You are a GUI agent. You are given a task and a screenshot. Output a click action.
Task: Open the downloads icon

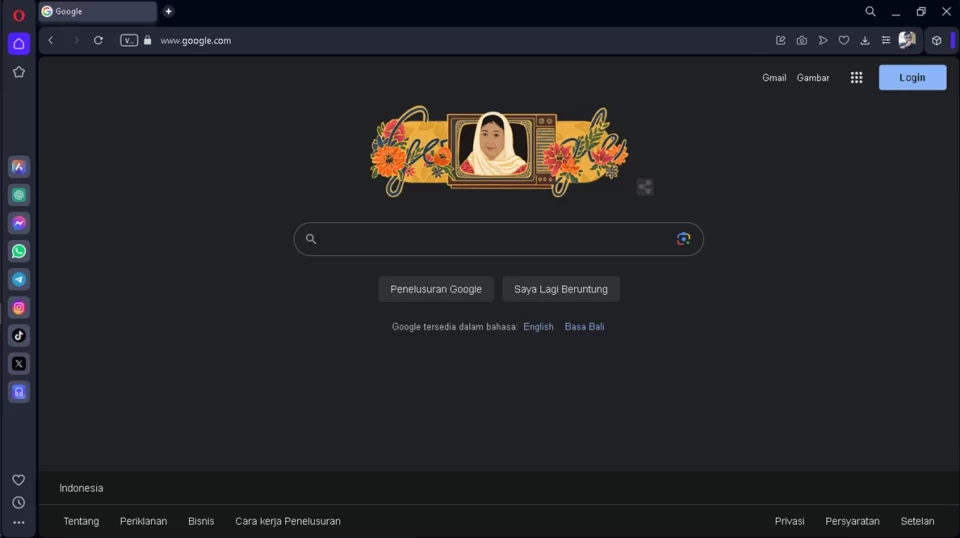tap(865, 40)
